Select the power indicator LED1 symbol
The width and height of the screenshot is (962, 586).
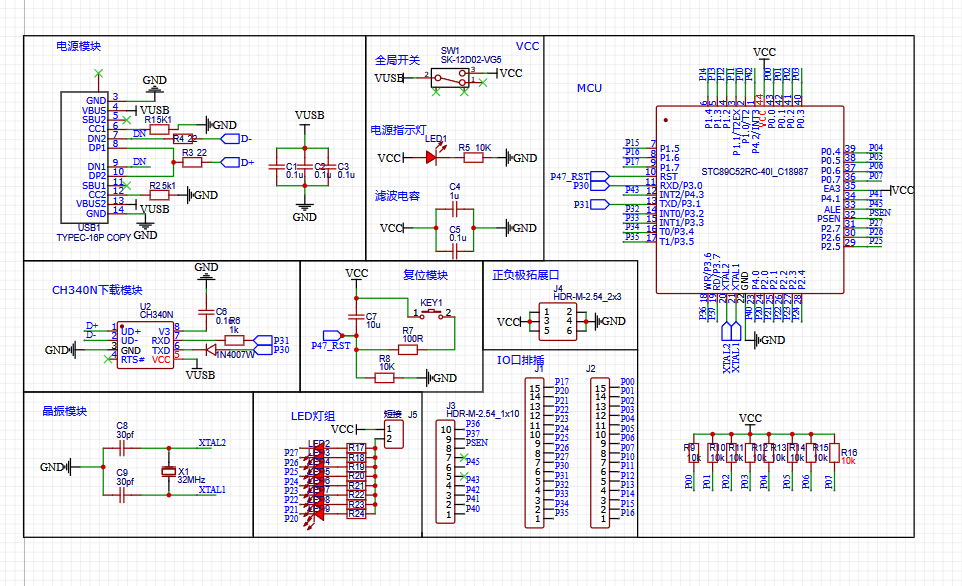(x=433, y=157)
